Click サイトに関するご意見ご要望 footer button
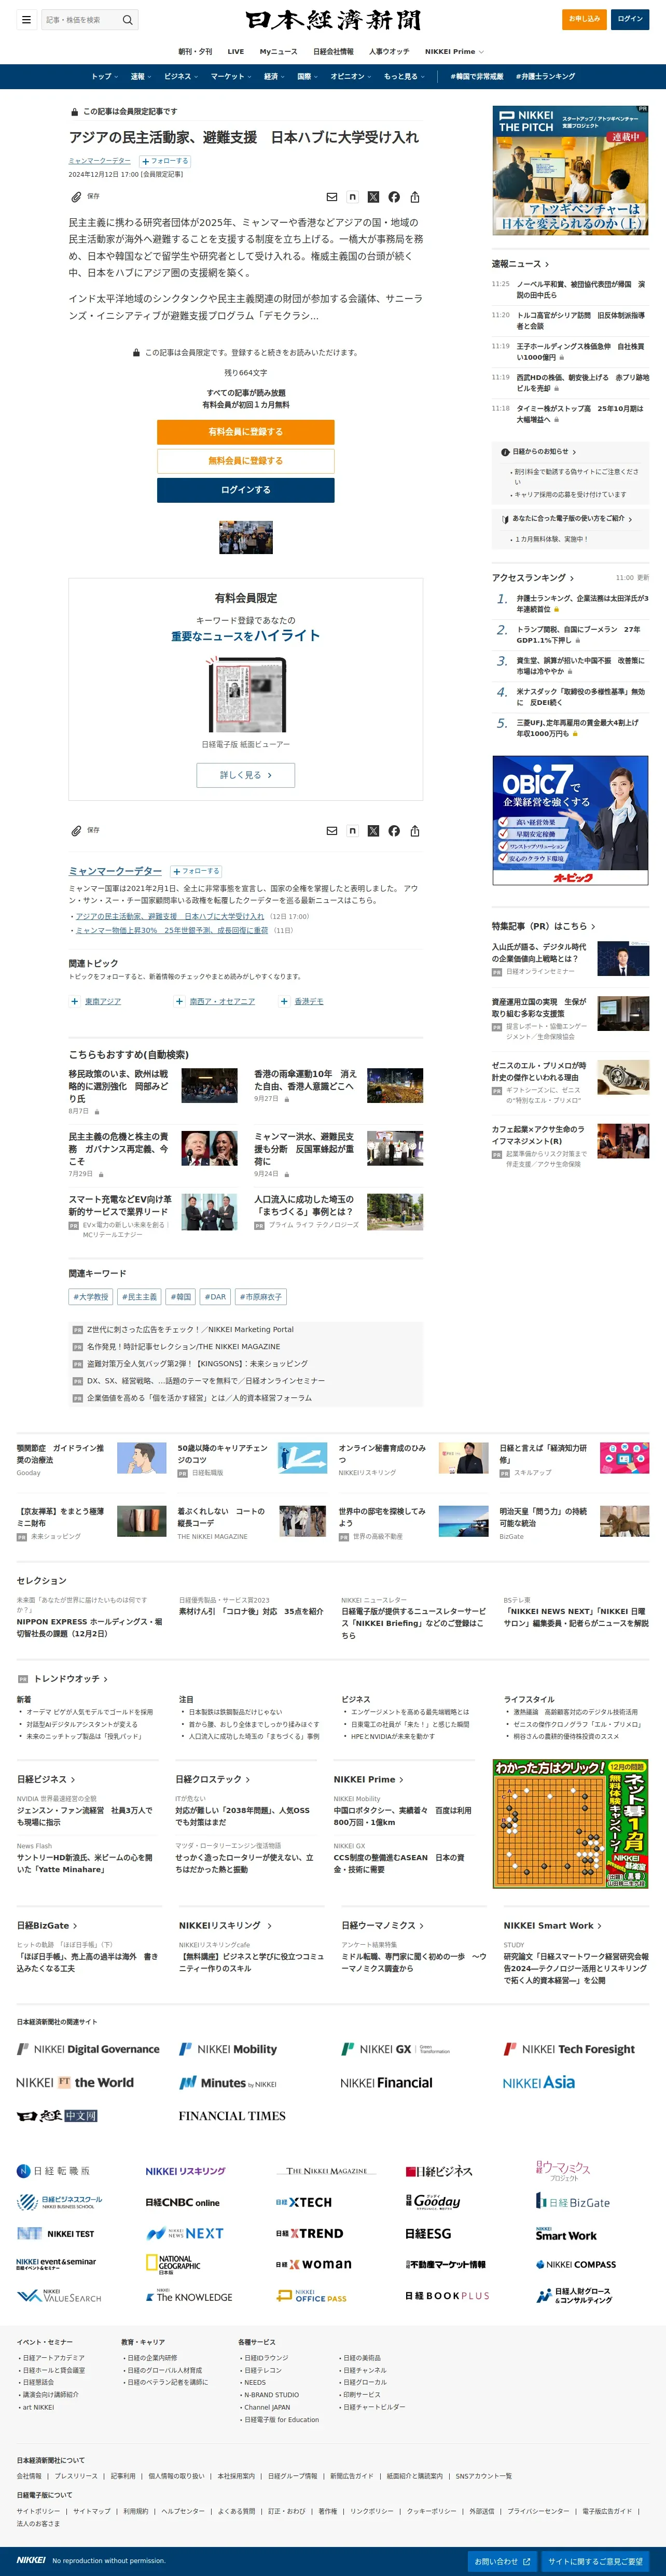The width and height of the screenshot is (666, 2576). coord(596,2561)
